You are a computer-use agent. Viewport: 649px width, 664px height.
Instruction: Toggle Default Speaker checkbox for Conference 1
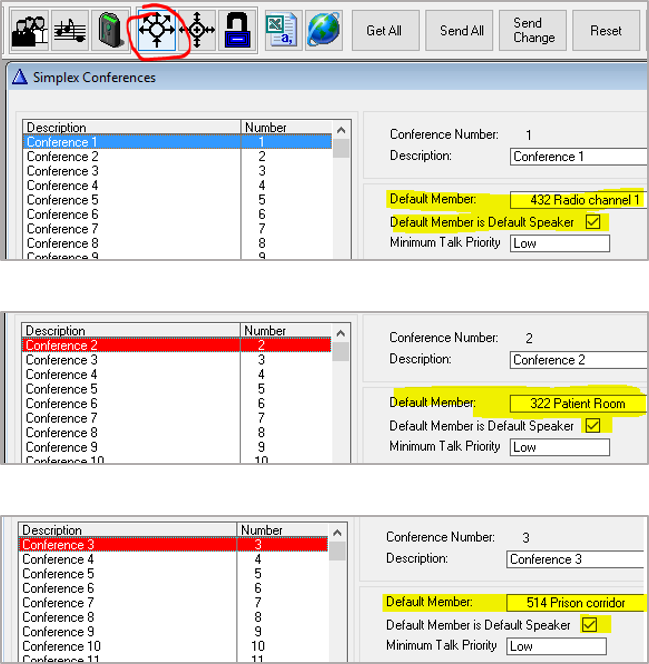(593, 222)
